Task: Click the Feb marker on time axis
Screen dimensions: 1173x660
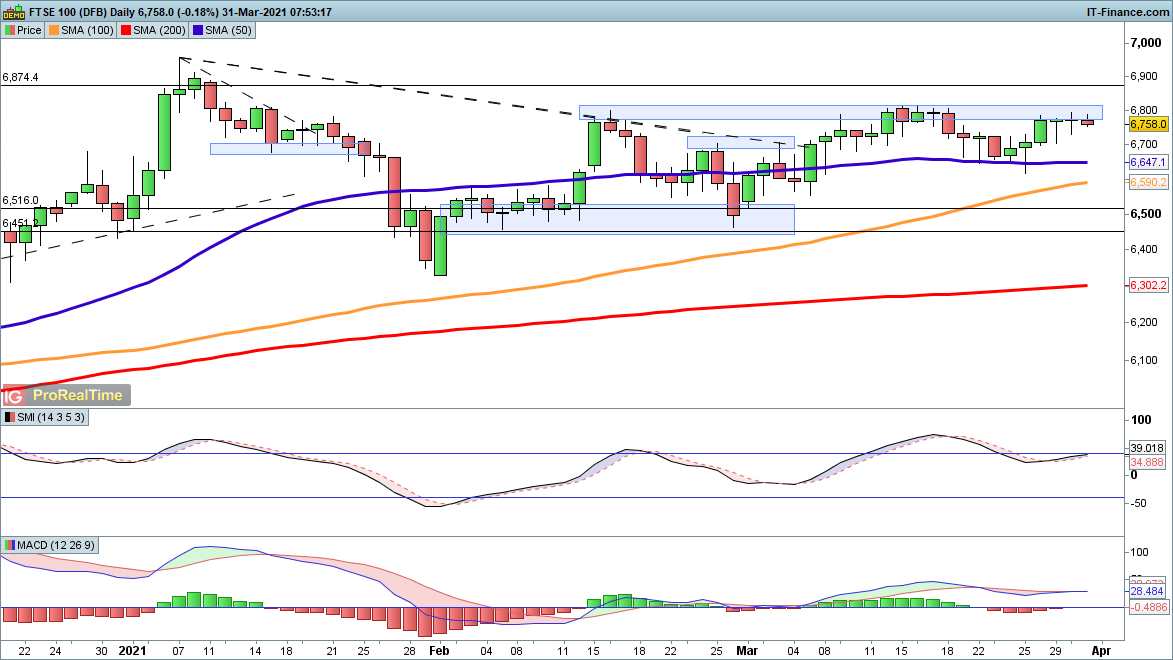Action: coord(440,649)
